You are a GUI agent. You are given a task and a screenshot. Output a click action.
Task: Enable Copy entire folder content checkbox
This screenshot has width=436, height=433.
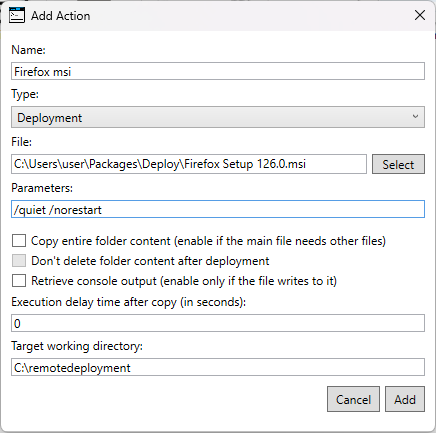(19, 241)
